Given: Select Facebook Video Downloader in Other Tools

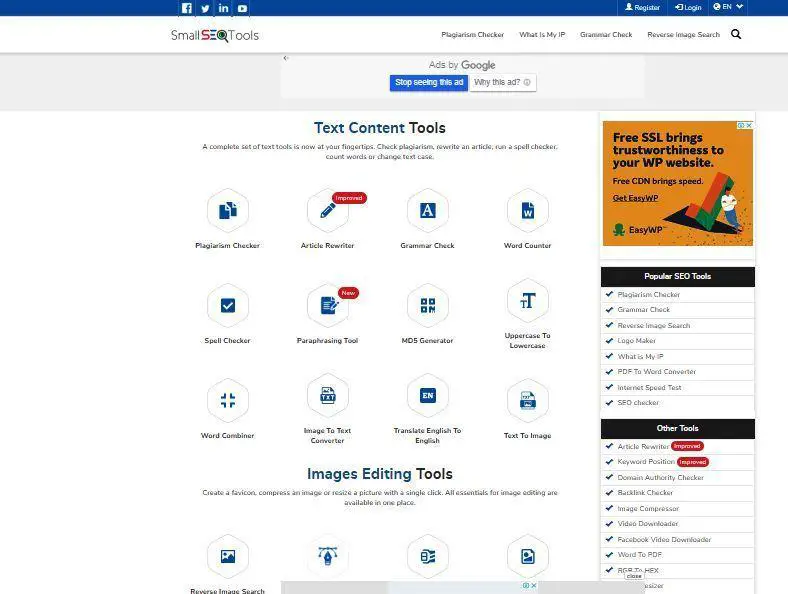Looking at the screenshot, I should pos(664,540).
